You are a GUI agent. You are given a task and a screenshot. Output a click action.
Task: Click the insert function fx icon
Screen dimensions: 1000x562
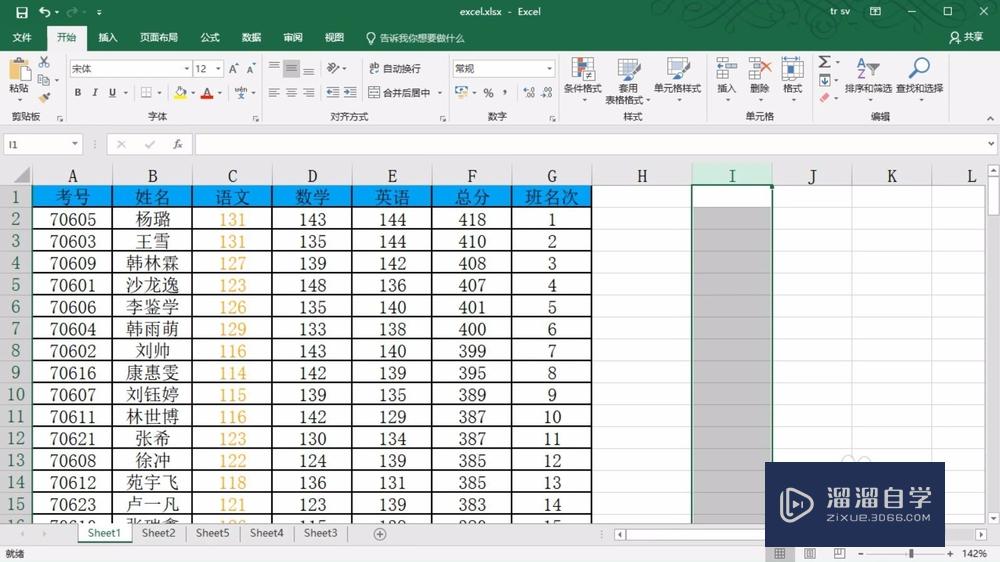coord(178,145)
